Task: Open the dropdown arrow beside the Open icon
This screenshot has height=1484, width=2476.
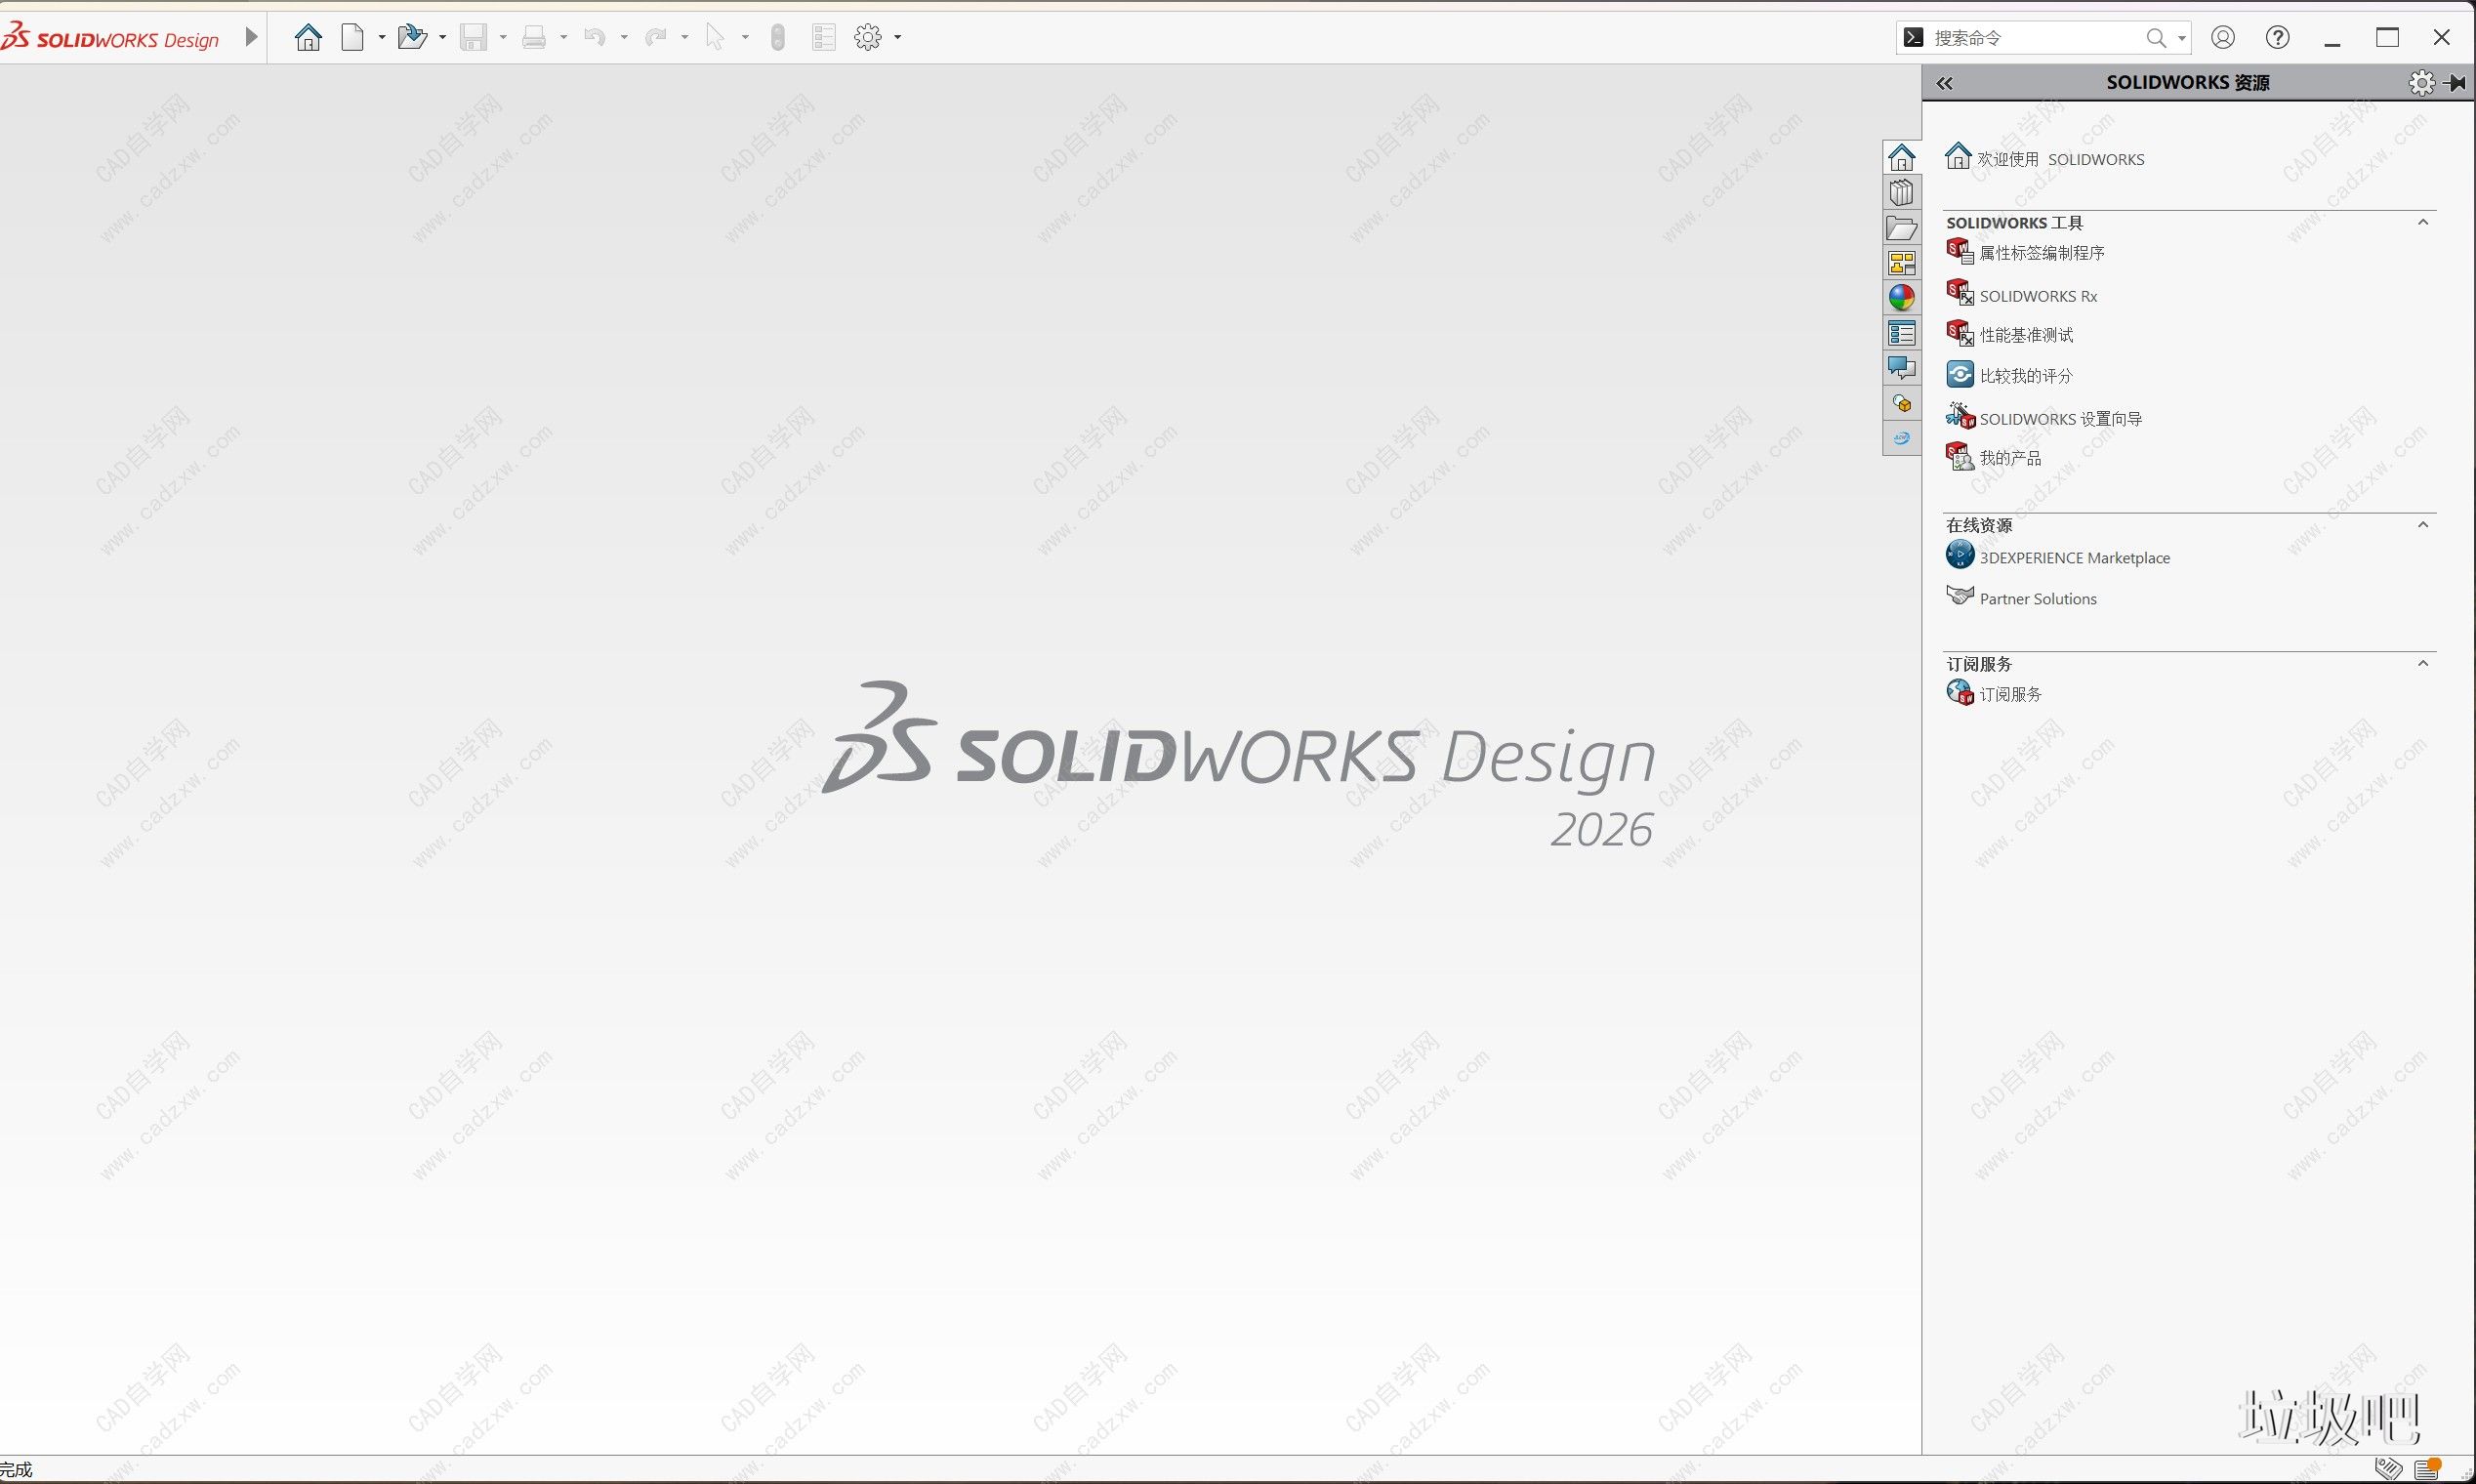Action: click(x=442, y=38)
